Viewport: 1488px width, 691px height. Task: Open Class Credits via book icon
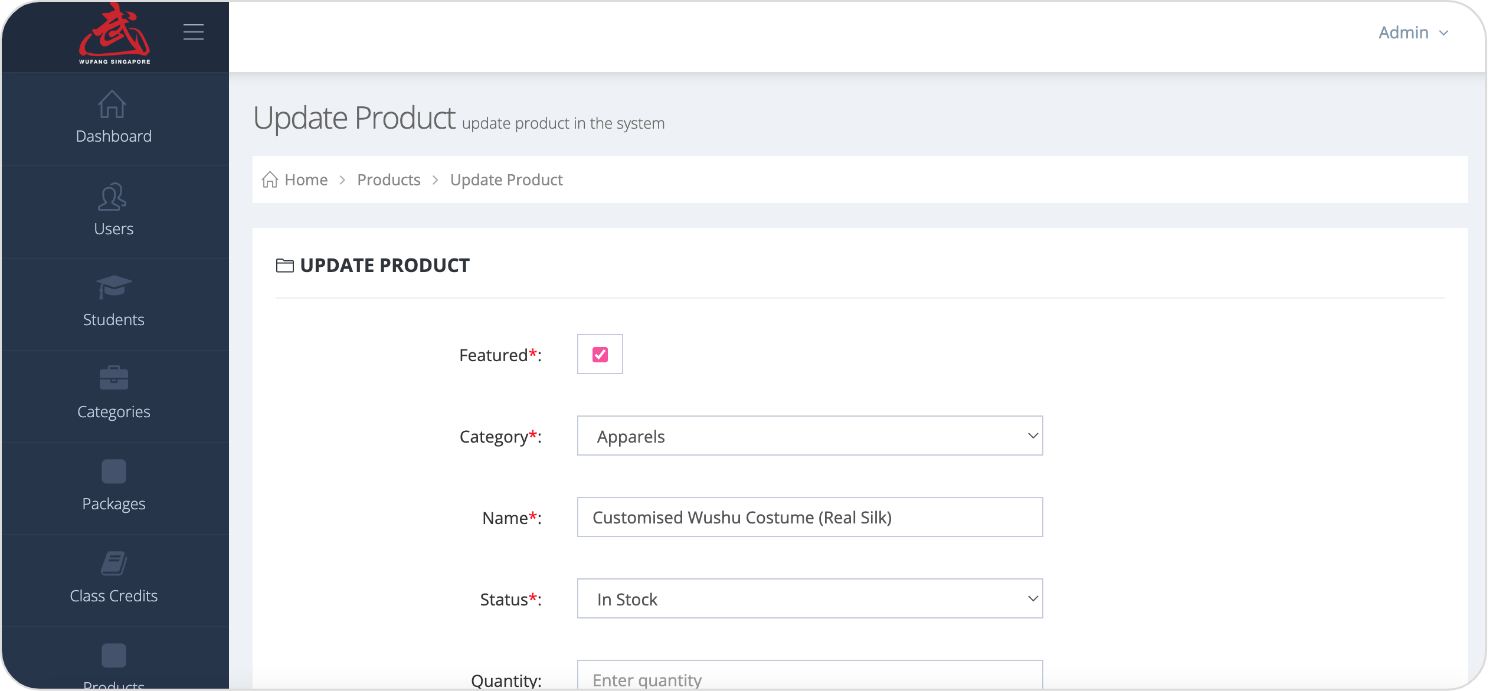[114, 563]
